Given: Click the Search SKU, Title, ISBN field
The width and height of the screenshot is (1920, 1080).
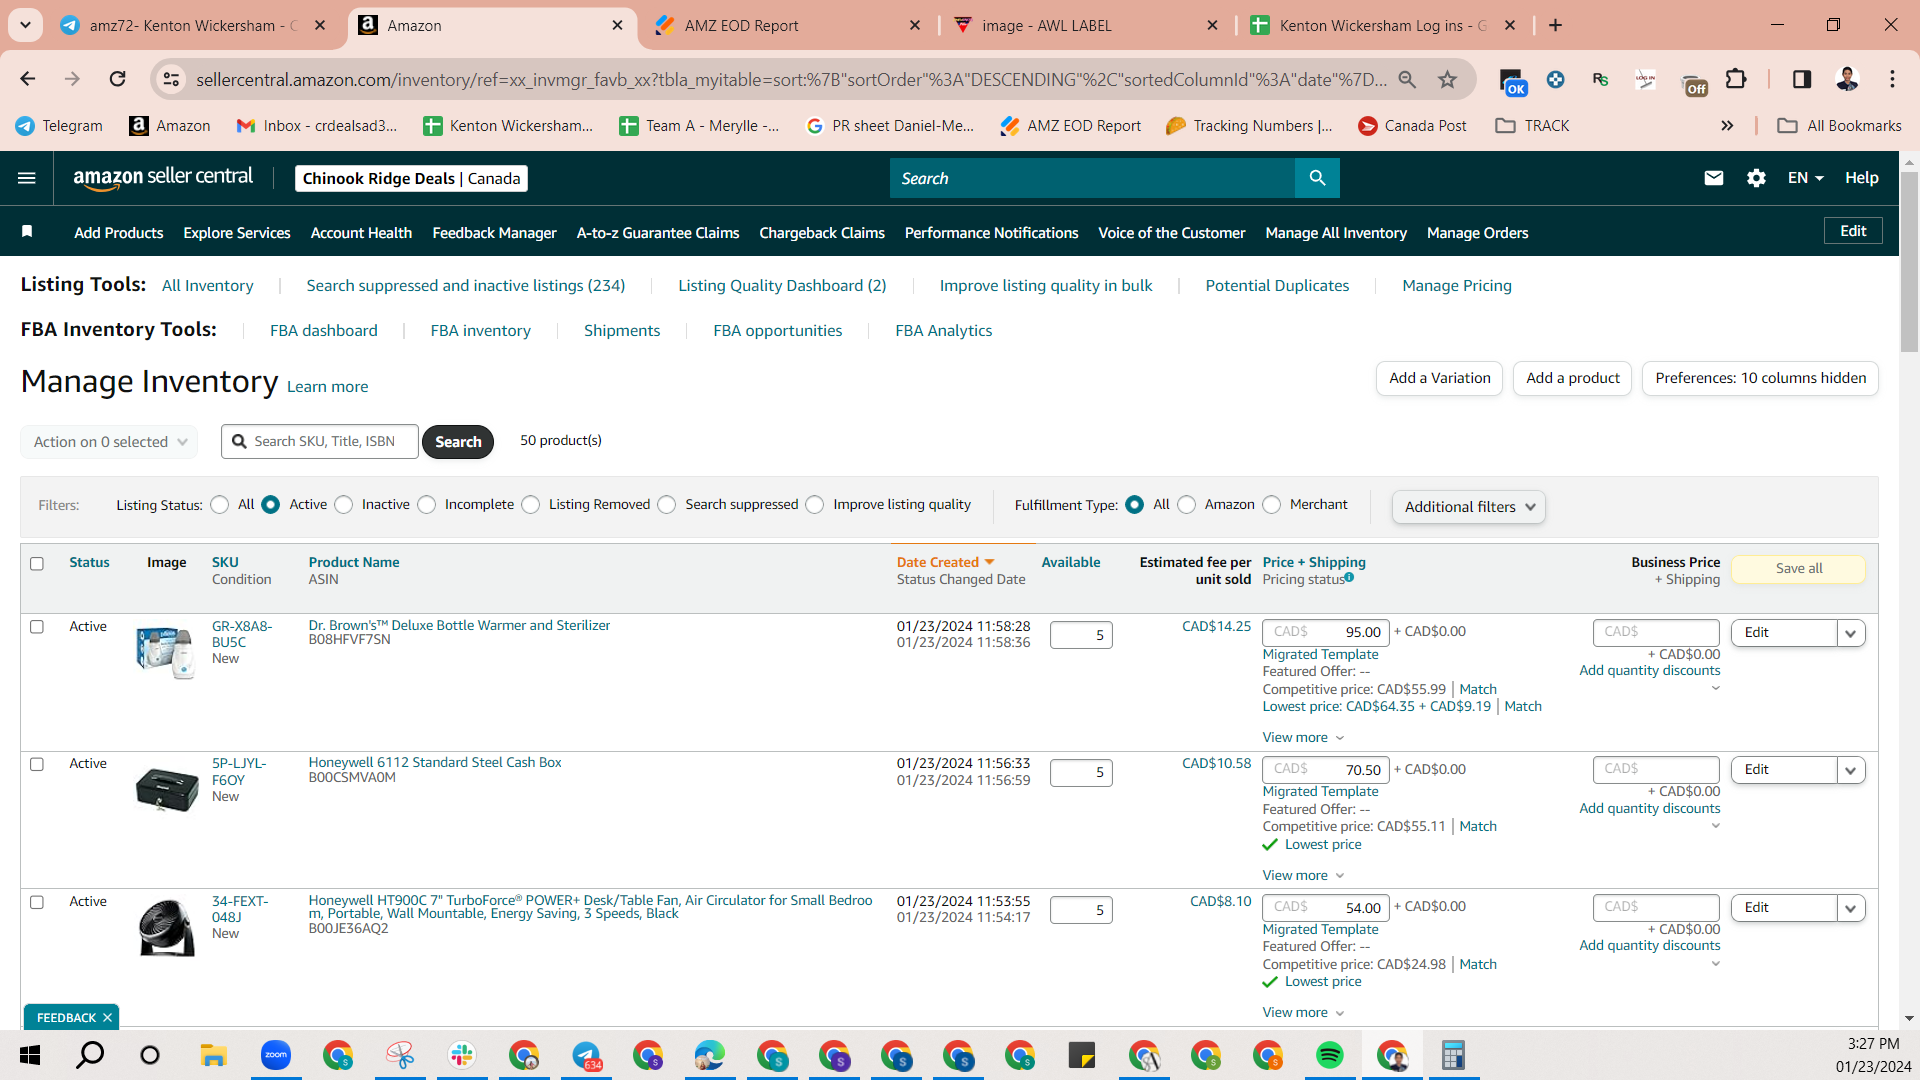Looking at the screenshot, I should [320, 441].
